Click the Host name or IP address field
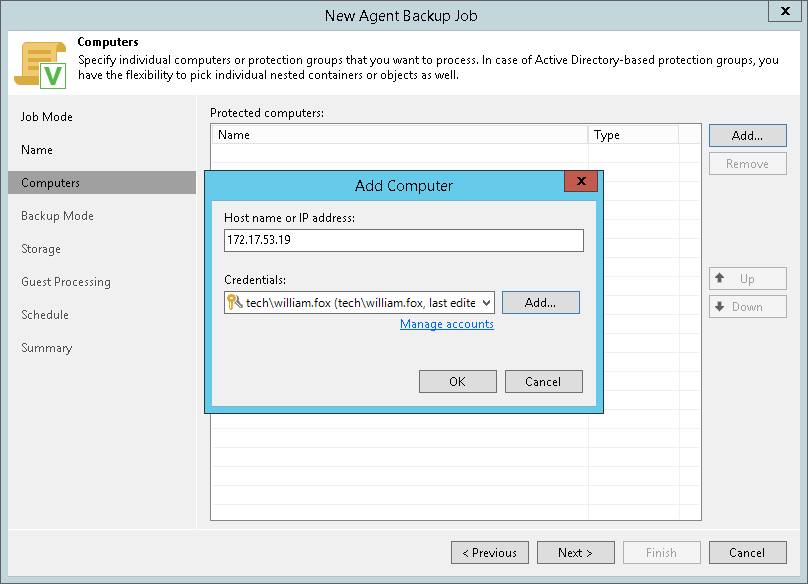This screenshot has height=584, width=808. 403,240
